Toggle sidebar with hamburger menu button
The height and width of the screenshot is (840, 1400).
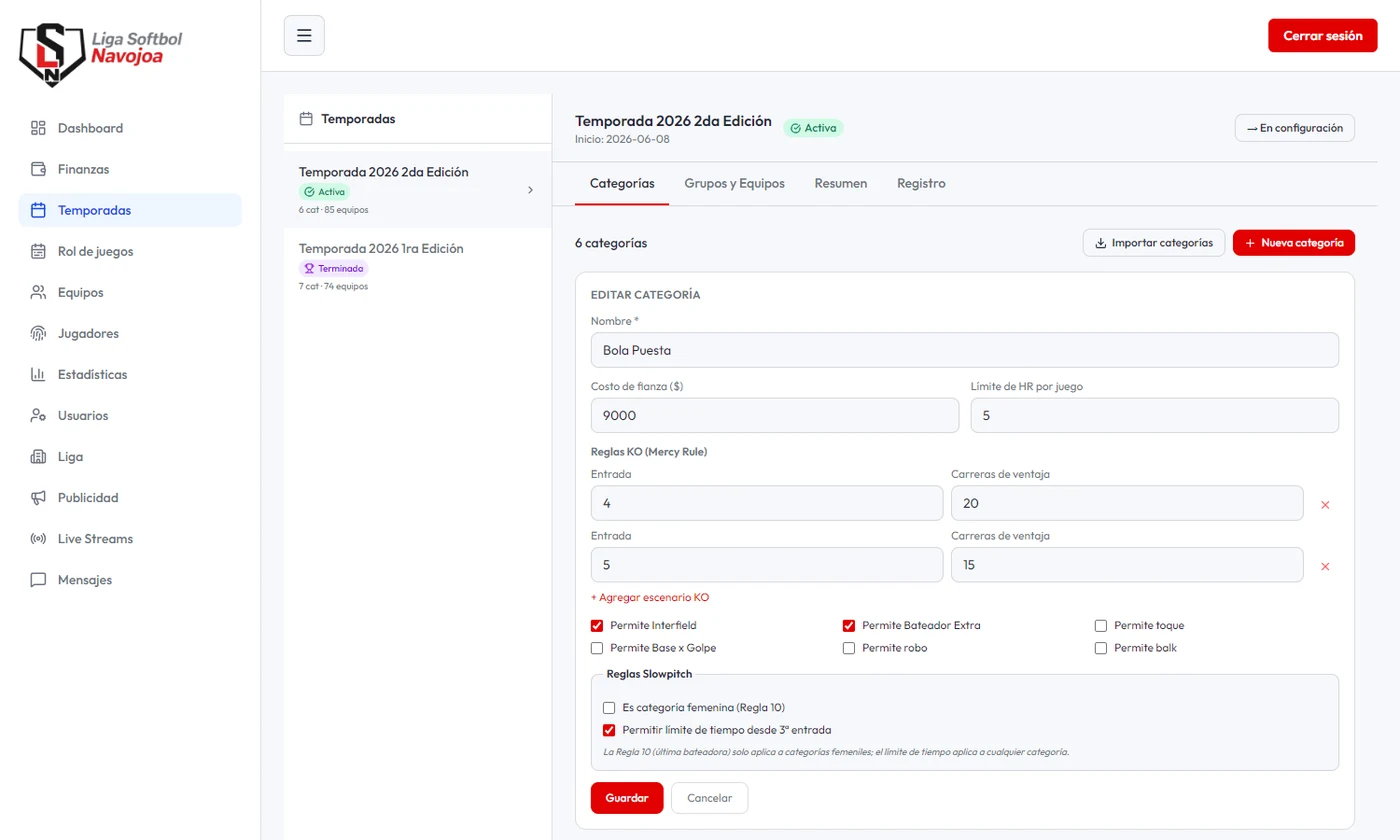[304, 36]
